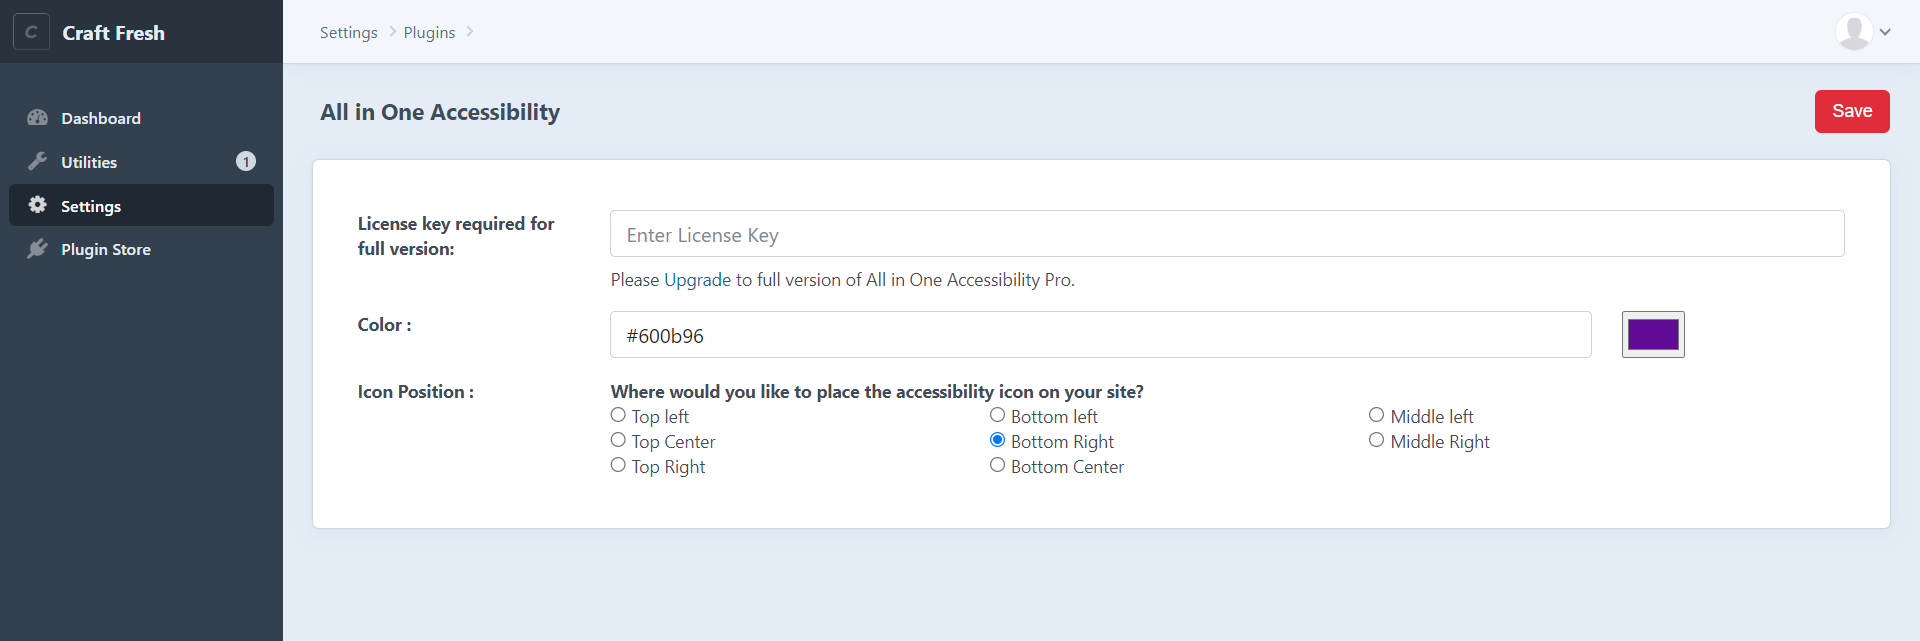Open the Upgrade link
This screenshot has width=1920, height=641.
(697, 280)
